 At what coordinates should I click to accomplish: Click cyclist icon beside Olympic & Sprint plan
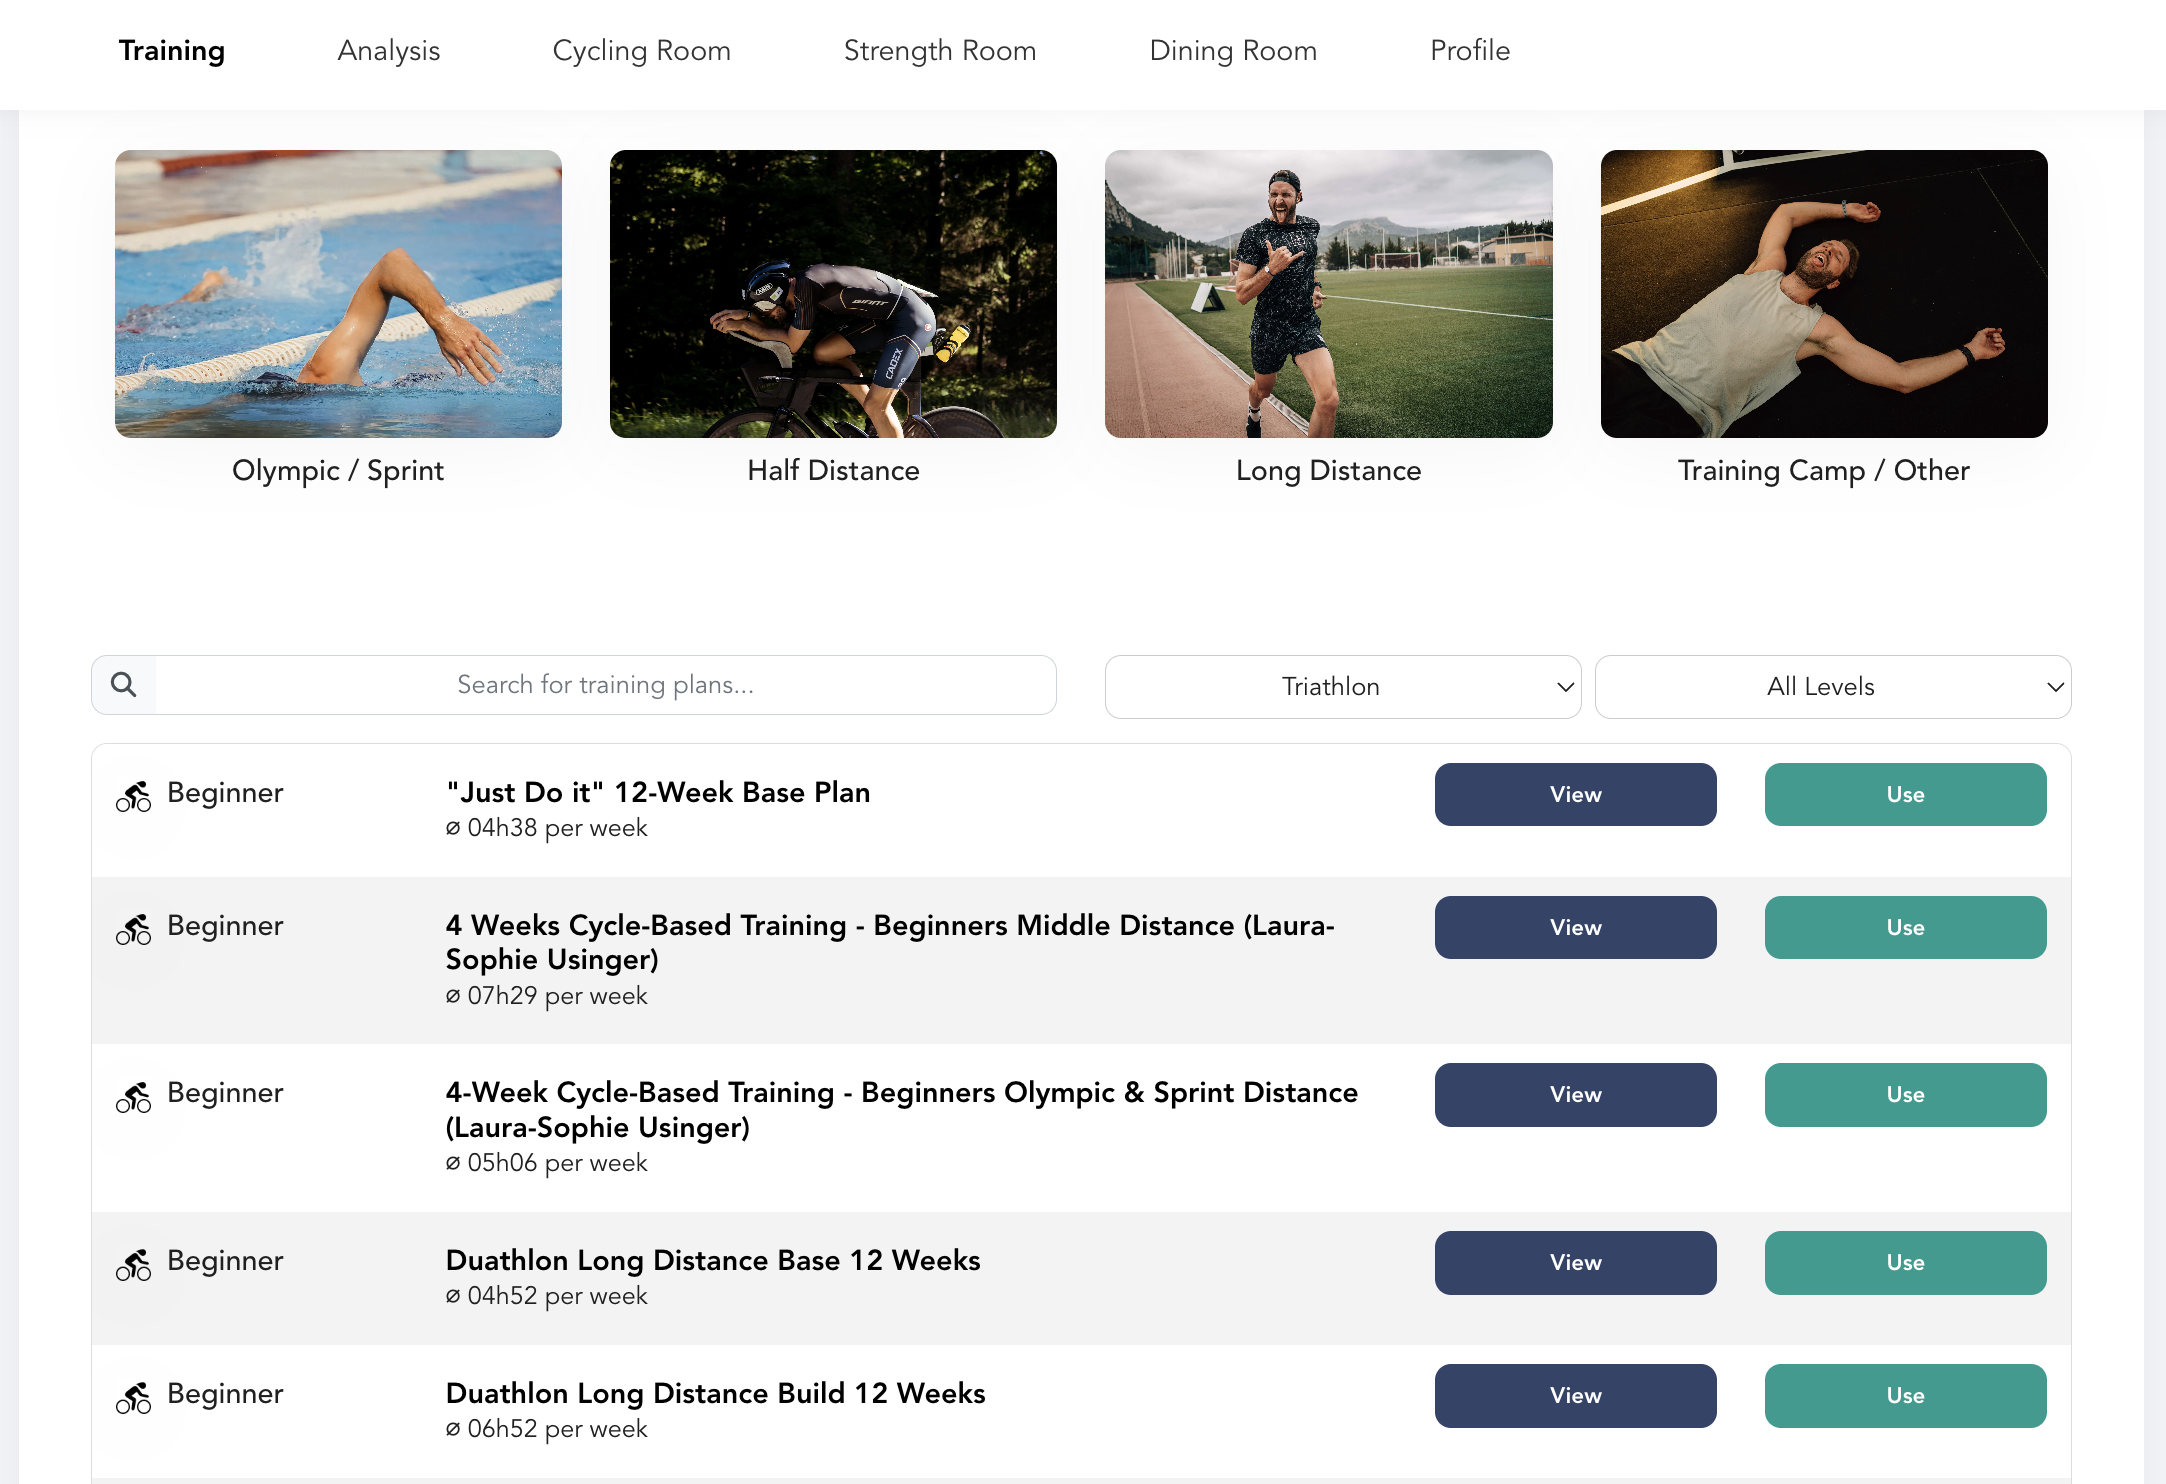tap(133, 1097)
